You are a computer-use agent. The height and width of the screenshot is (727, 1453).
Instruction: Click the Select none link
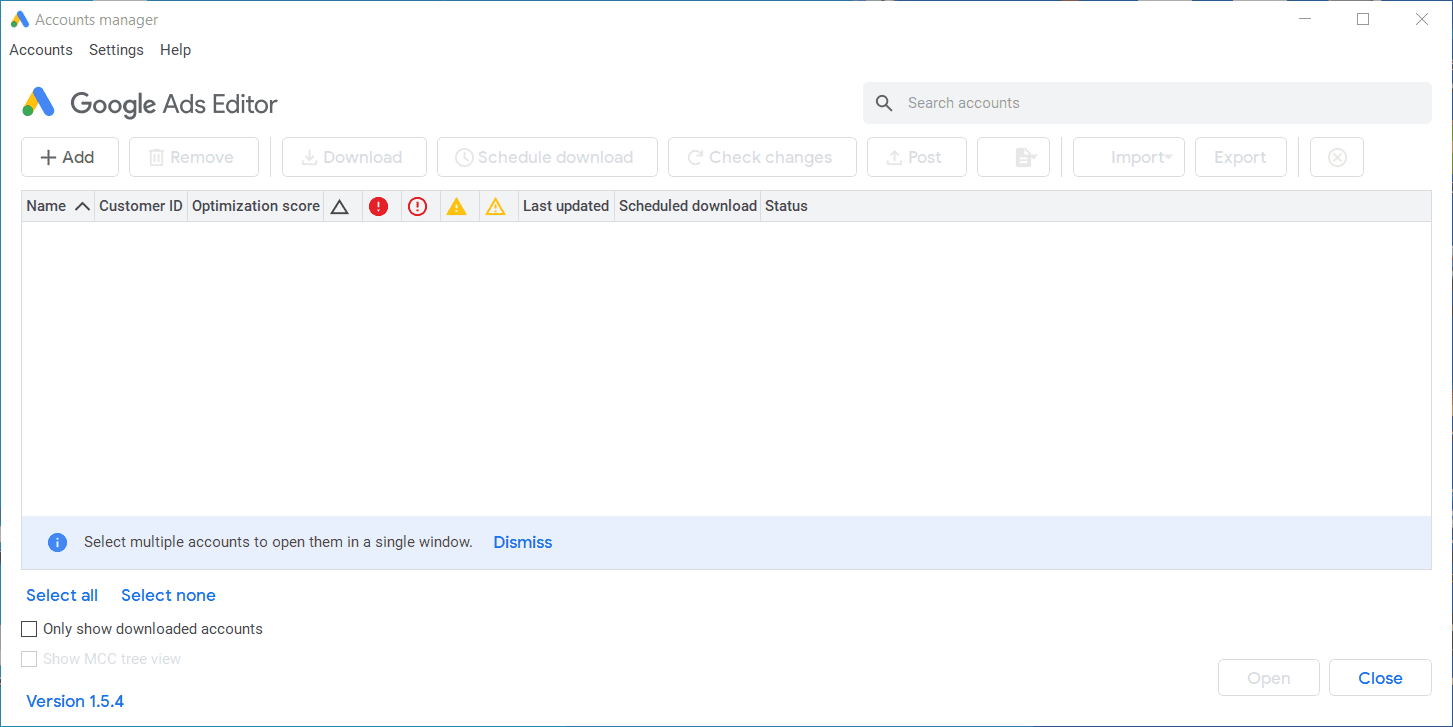pyautogui.click(x=168, y=595)
